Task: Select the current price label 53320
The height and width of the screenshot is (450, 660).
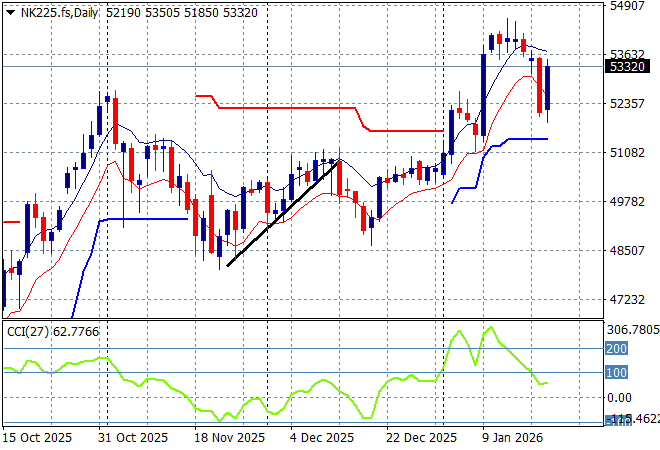Action: coord(624,67)
